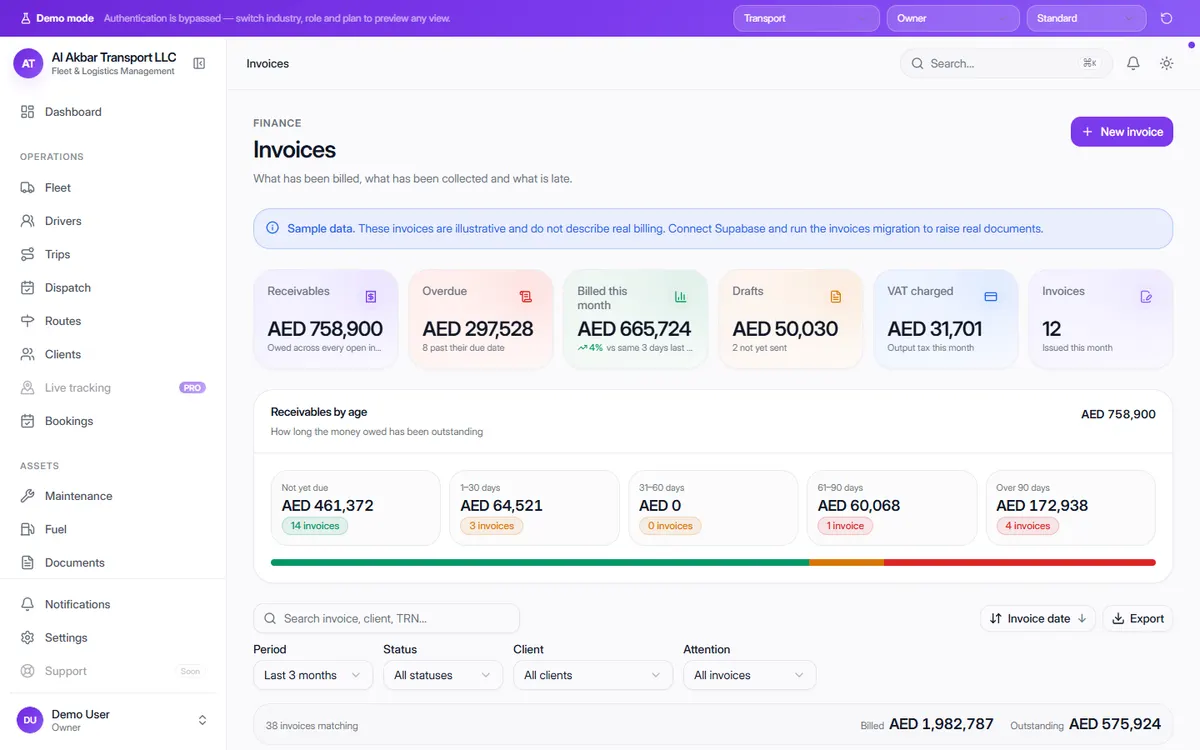Viewport: 1200px width, 750px height.
Task: Open the Transport industry dropdown
Action: (x=806, y=18)
